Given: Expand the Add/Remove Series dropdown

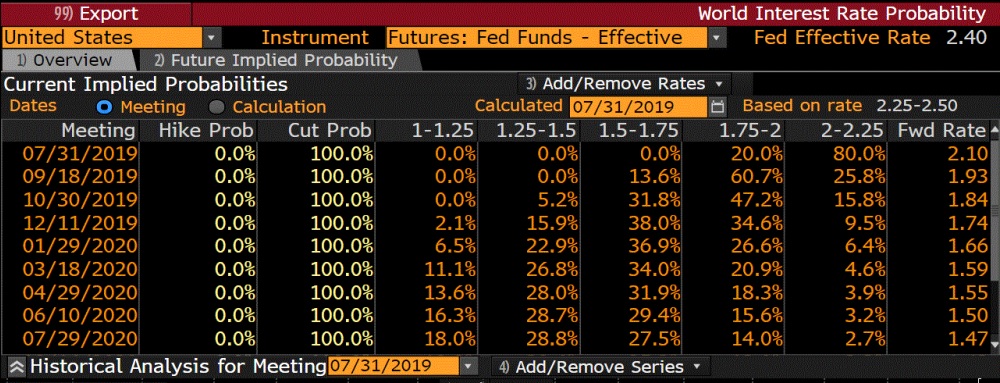Looking at the screenshot, I should click(x=600, y=367).
